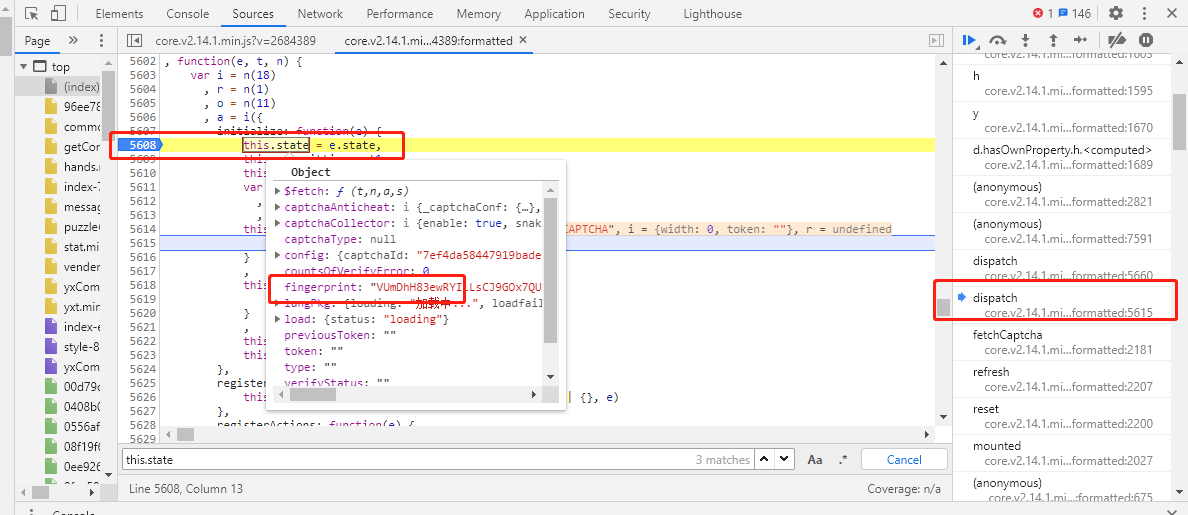1188x515 pixels.
Task: Cancel the search bar
Action: 904,460
